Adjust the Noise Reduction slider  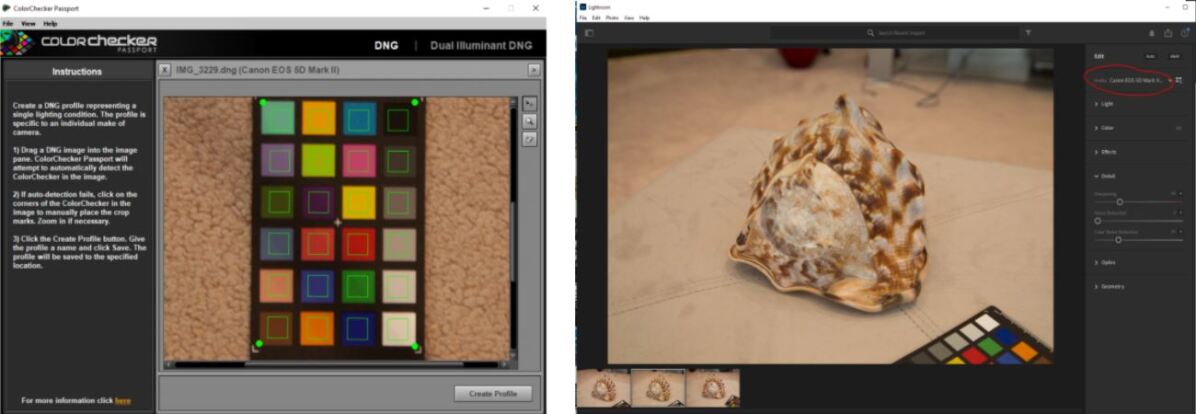point(1098,220)
